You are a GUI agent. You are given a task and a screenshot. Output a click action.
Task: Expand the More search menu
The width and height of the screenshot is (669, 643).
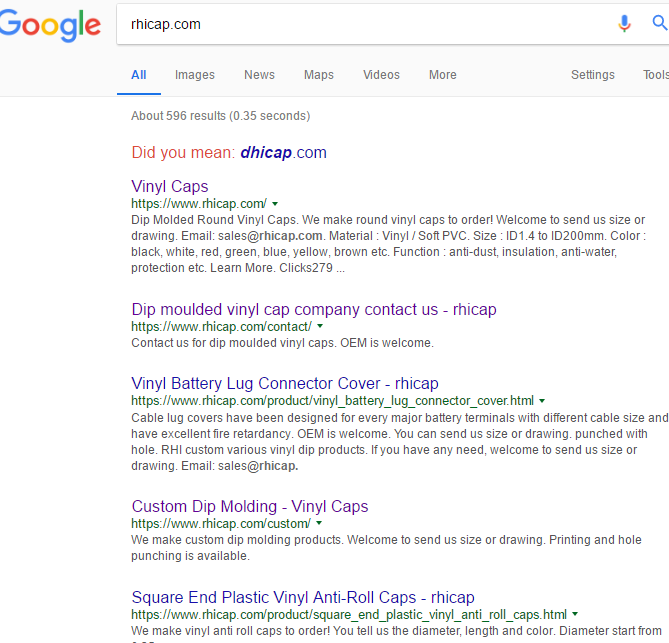[443, 75]
